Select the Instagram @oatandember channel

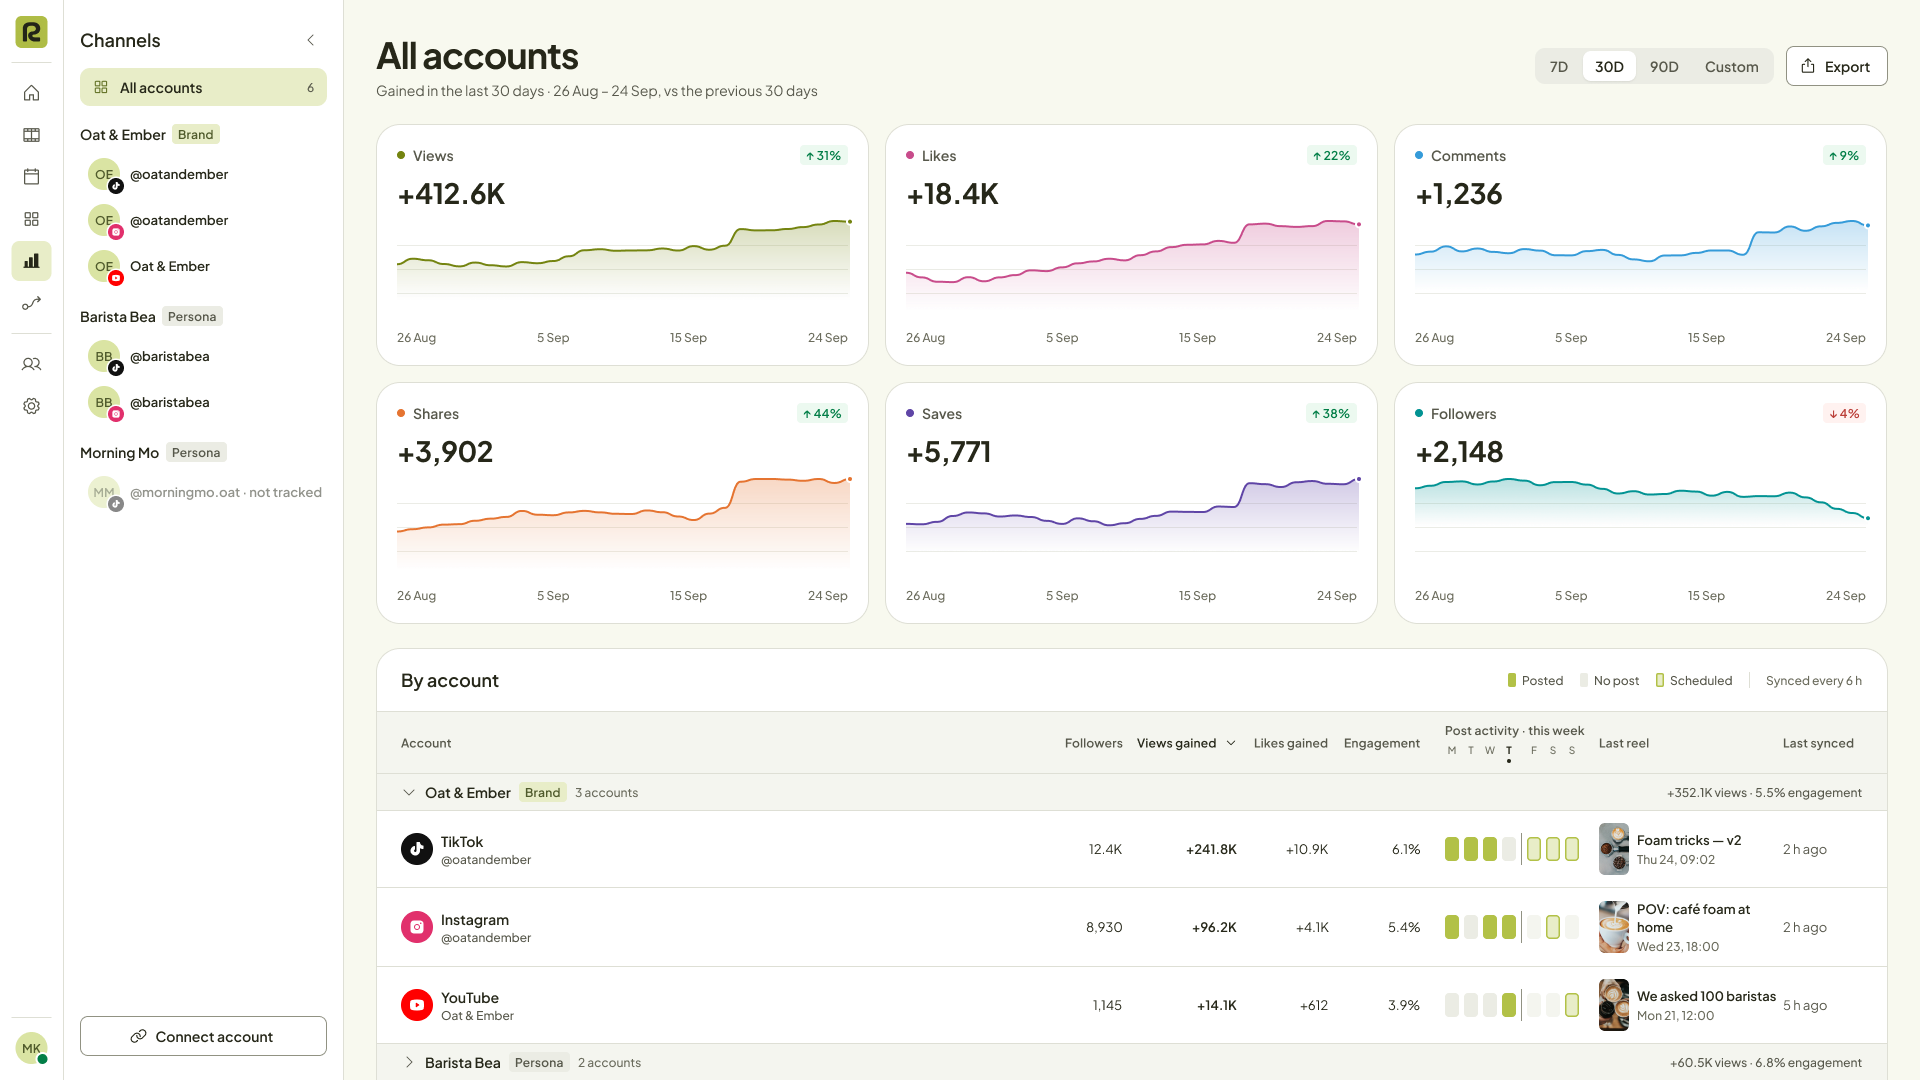pos(203,221)
